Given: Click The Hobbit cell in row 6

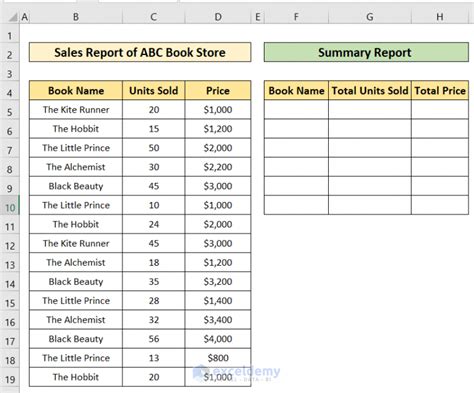Looking at the screenshot, I should tap(76, 129).
